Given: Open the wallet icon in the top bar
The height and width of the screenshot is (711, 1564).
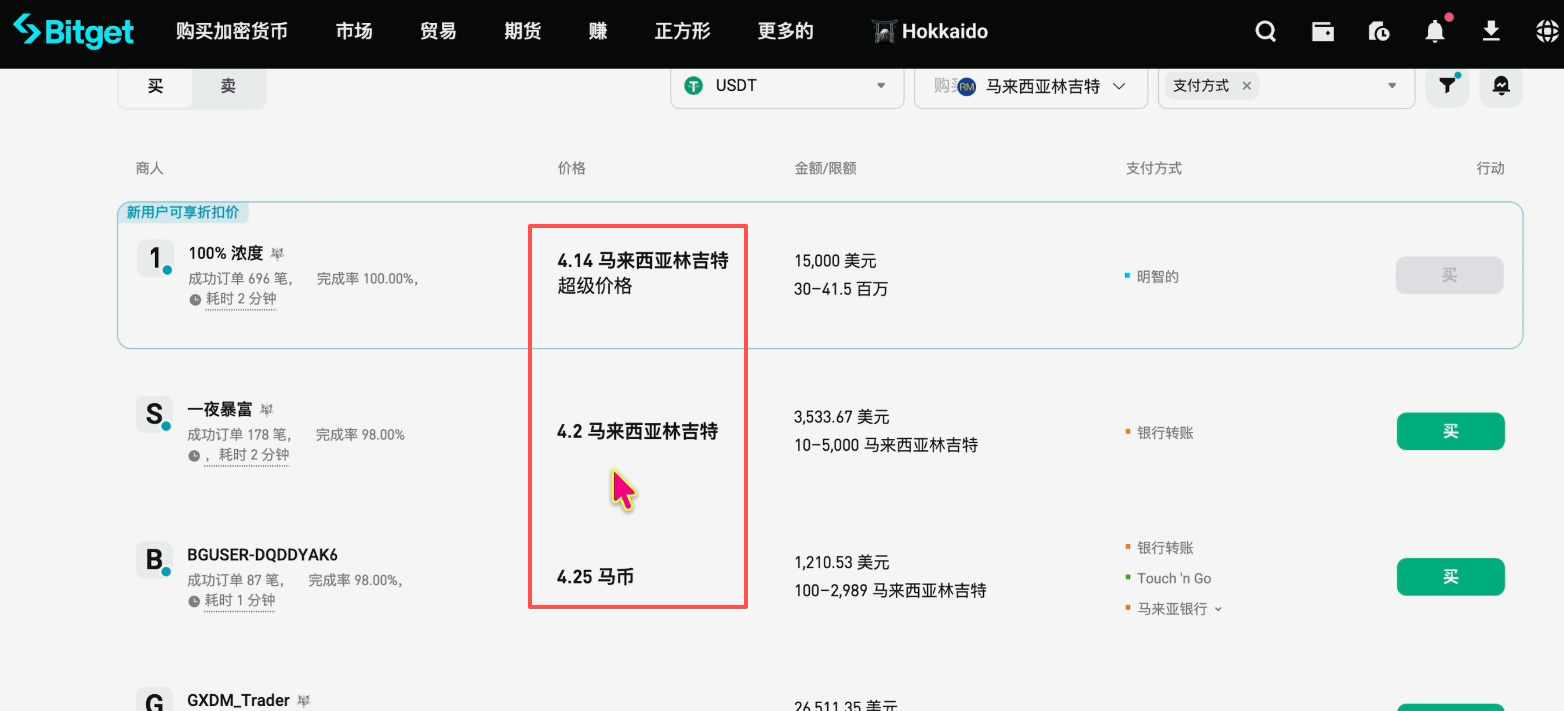Looking at the screenshot, I should click(x=1322, y=31).
